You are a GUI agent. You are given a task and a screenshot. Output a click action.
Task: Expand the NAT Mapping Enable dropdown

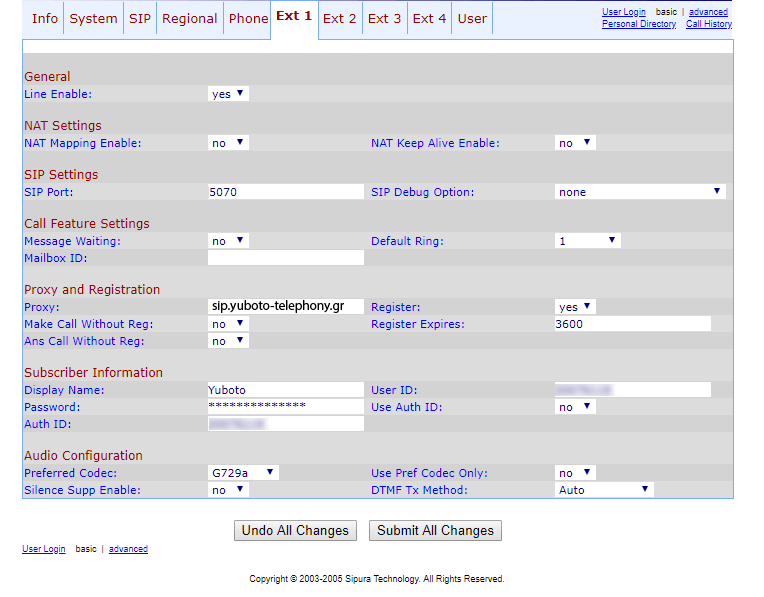coord(228,143)
